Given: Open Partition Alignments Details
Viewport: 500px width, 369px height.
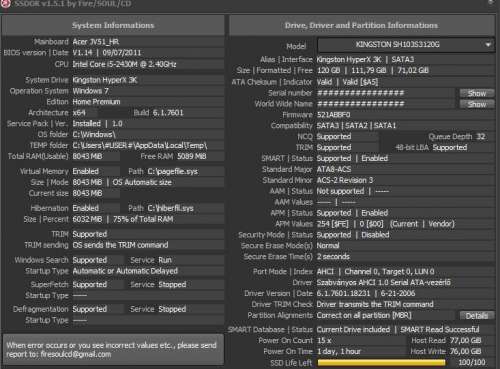Looking at the screenshot, I should pos(477,315).
